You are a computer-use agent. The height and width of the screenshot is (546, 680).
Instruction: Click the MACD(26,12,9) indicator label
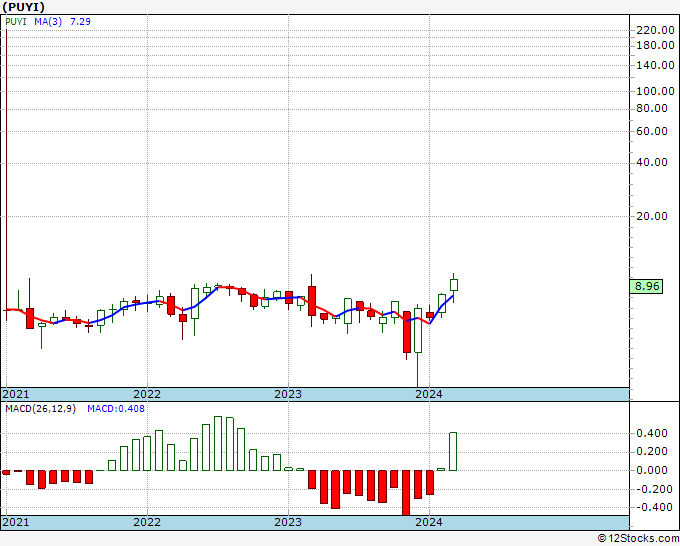tap(40, 409)
